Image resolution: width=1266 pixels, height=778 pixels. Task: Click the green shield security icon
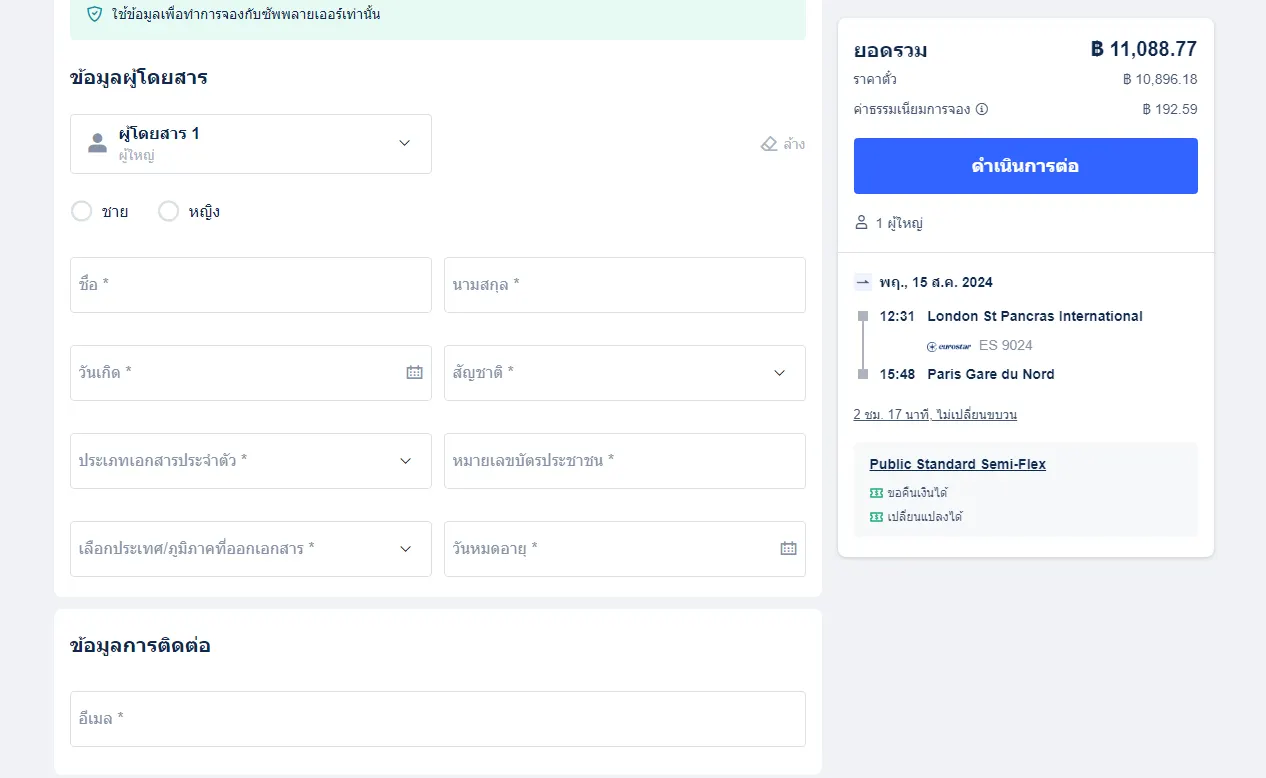95,14
